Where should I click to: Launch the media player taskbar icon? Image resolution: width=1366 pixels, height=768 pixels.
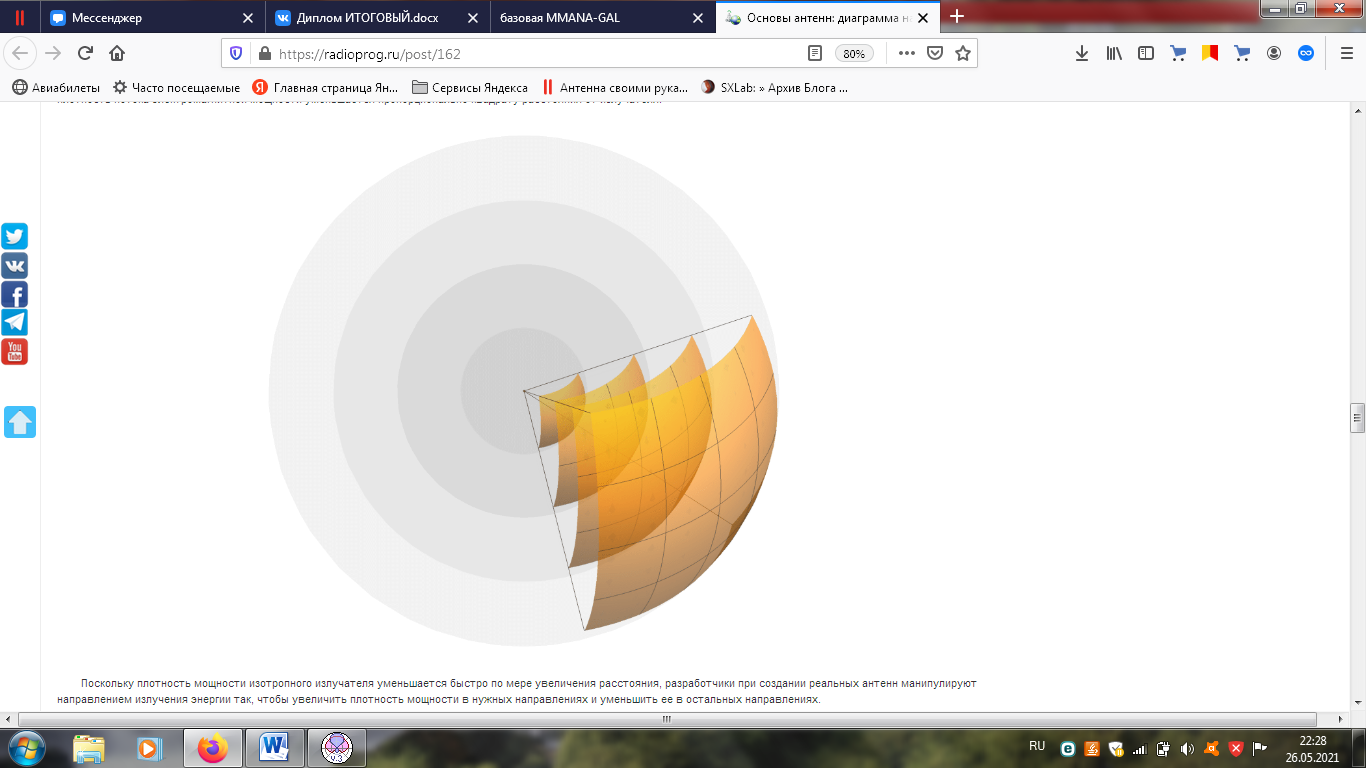(x=148, y=748)
